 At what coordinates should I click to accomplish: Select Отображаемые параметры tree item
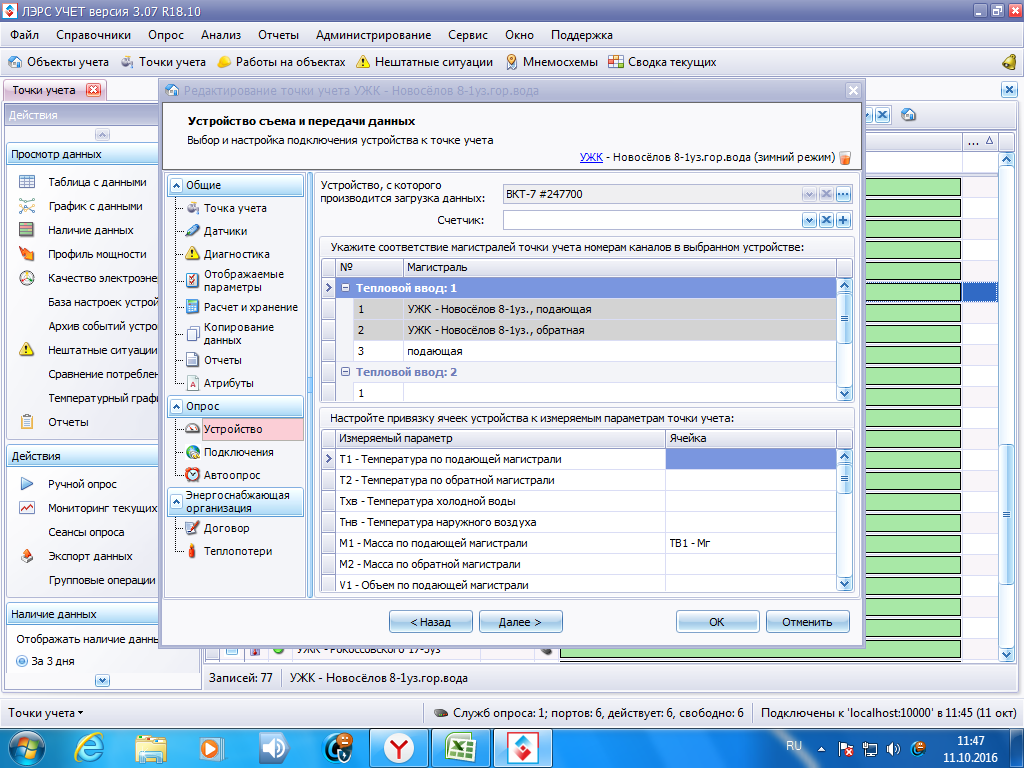pos(243,280)
